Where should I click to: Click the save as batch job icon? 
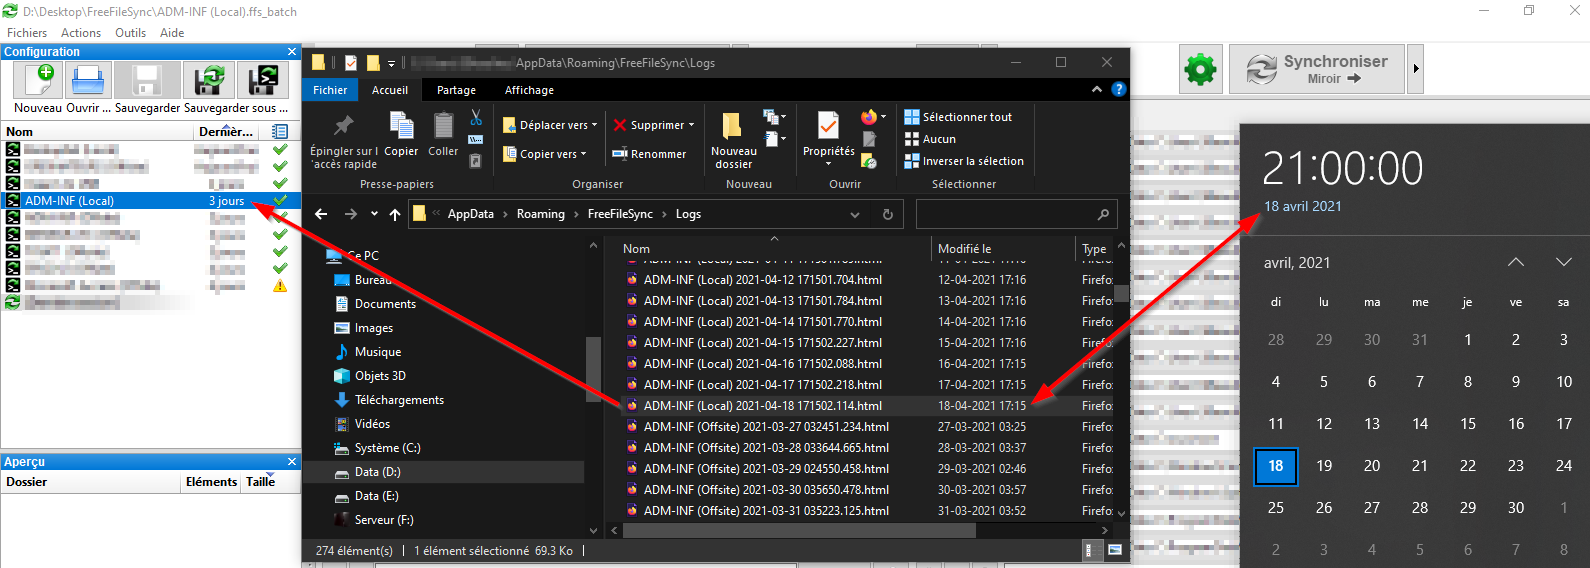[x=264, y=80]
